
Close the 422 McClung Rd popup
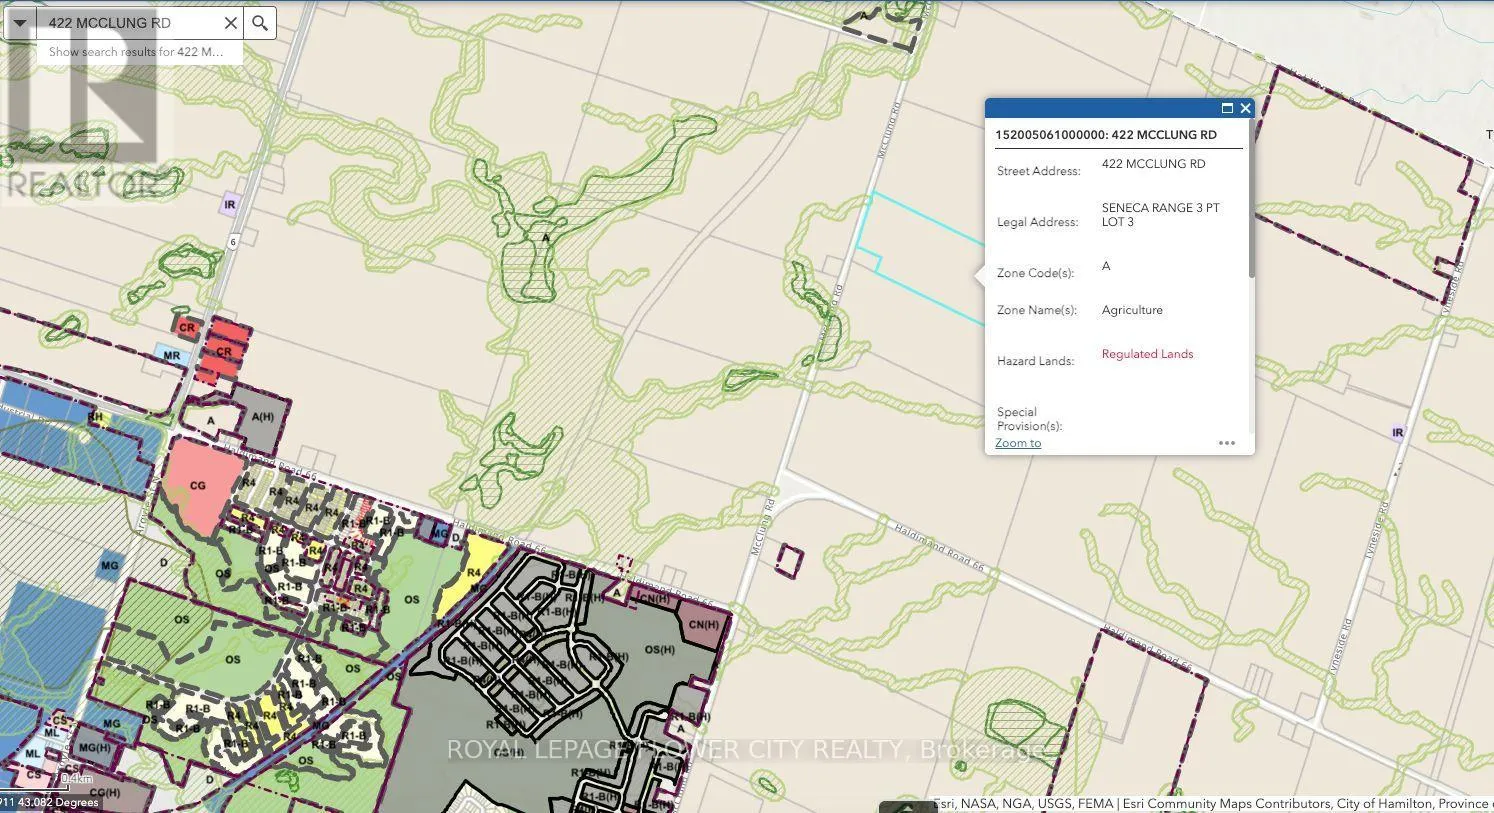click(1245, 108)
